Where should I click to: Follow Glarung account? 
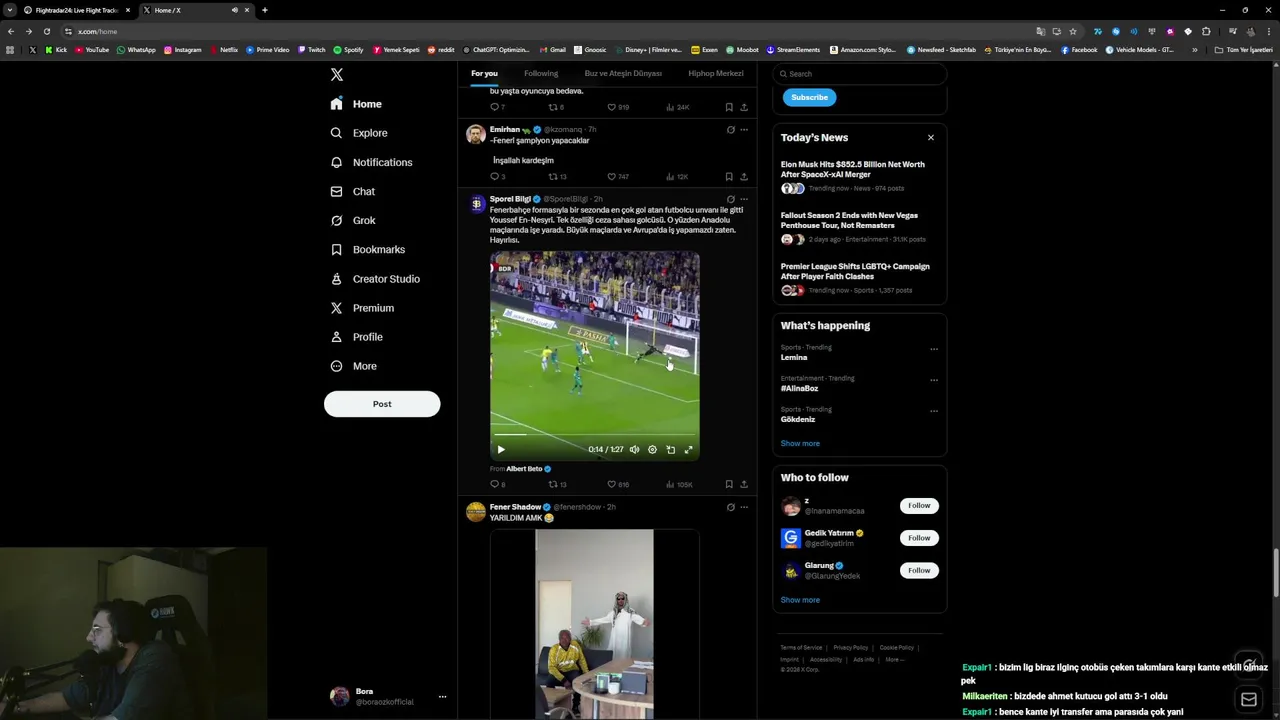click(x=919, y=570)
